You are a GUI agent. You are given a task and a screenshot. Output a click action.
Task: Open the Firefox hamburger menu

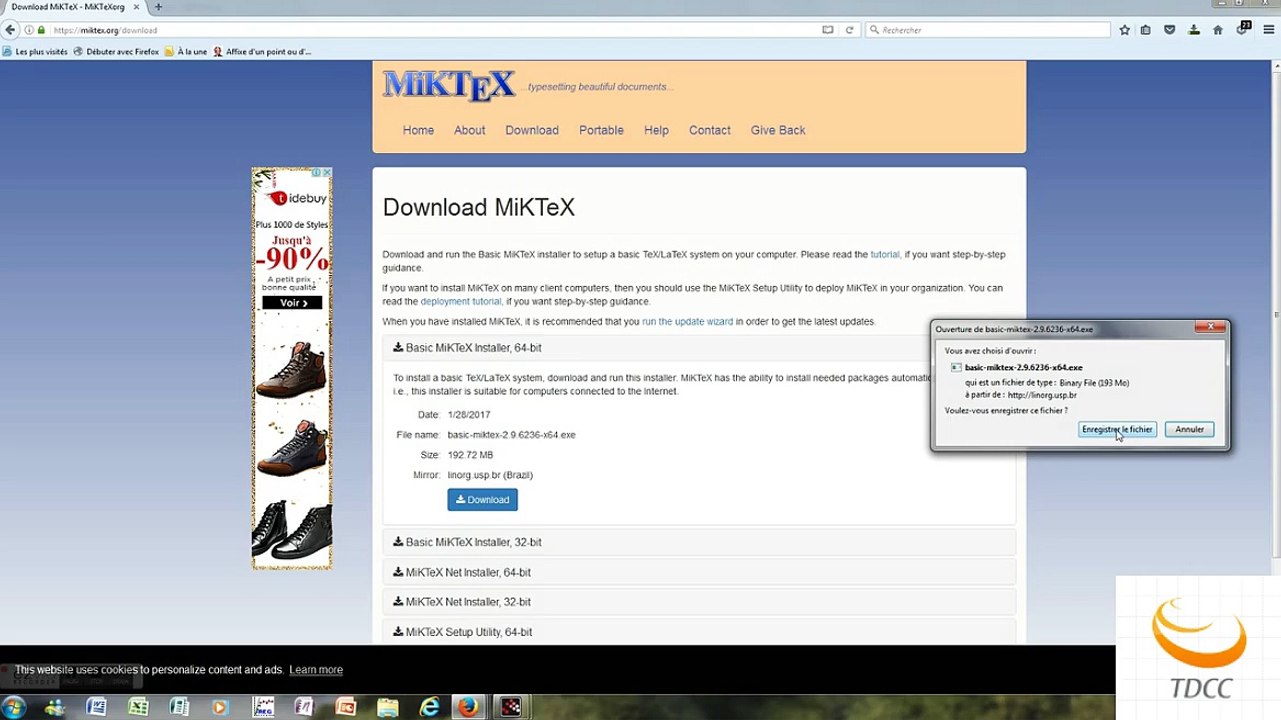point(1268,30)
